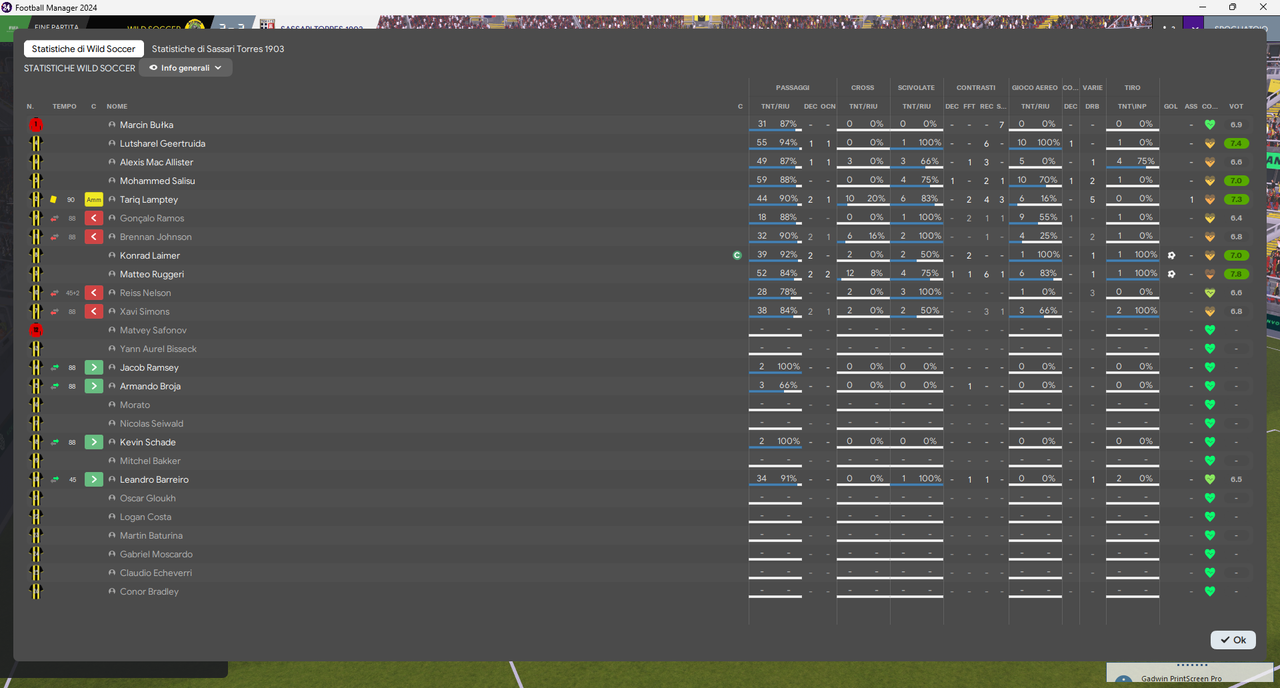
Task: Open the Info generali view dropdown
Action: point(186,68)
